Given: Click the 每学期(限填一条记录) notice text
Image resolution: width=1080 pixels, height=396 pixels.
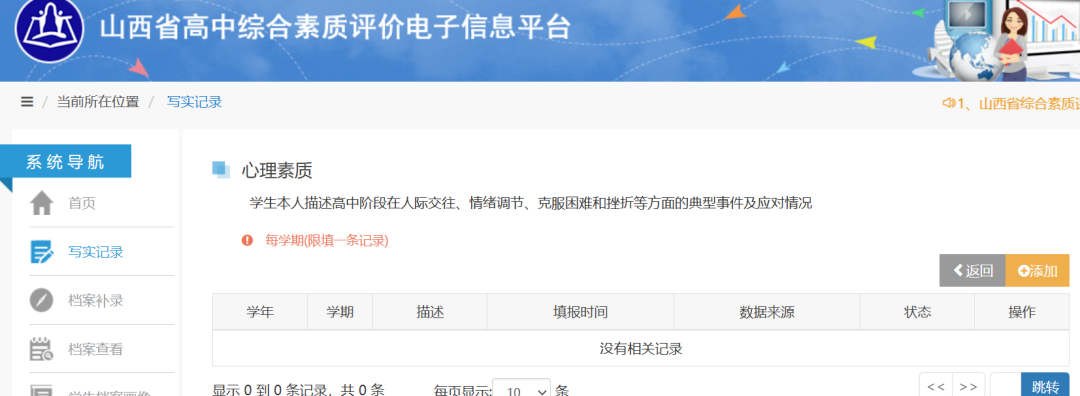Looking at the screenshot, I should 326,240.
